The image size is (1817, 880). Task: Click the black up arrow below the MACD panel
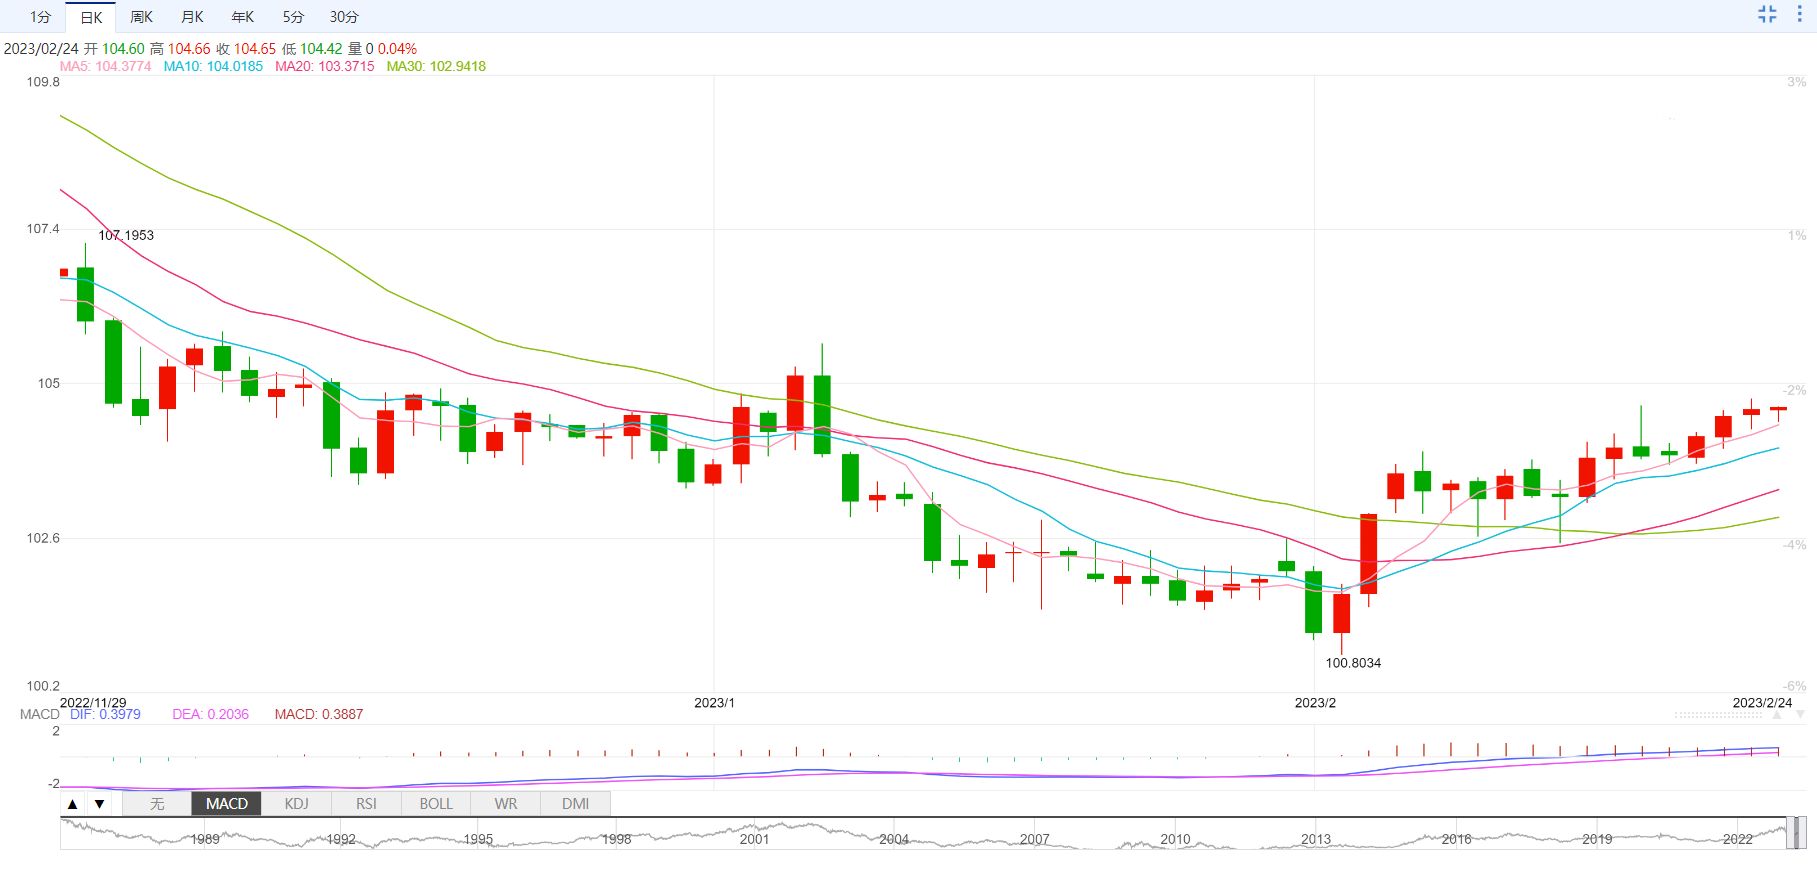pos(72,804)
